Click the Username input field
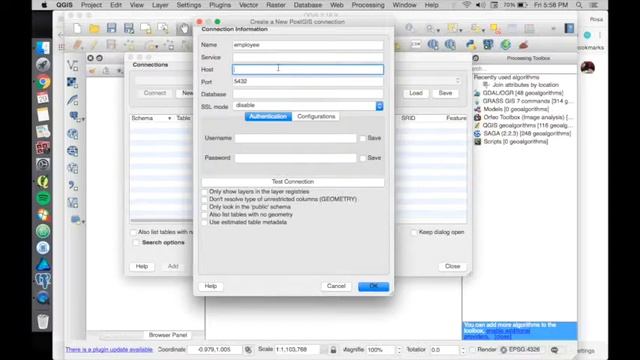 pyautogui.click(x=296, y=138)
